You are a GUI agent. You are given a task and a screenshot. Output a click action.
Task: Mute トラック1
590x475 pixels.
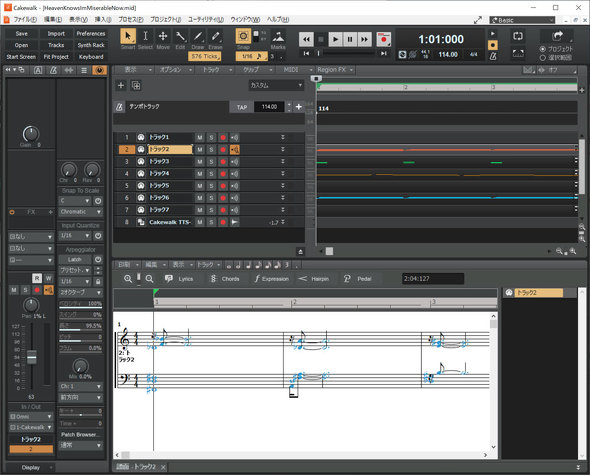coord(200,138)
